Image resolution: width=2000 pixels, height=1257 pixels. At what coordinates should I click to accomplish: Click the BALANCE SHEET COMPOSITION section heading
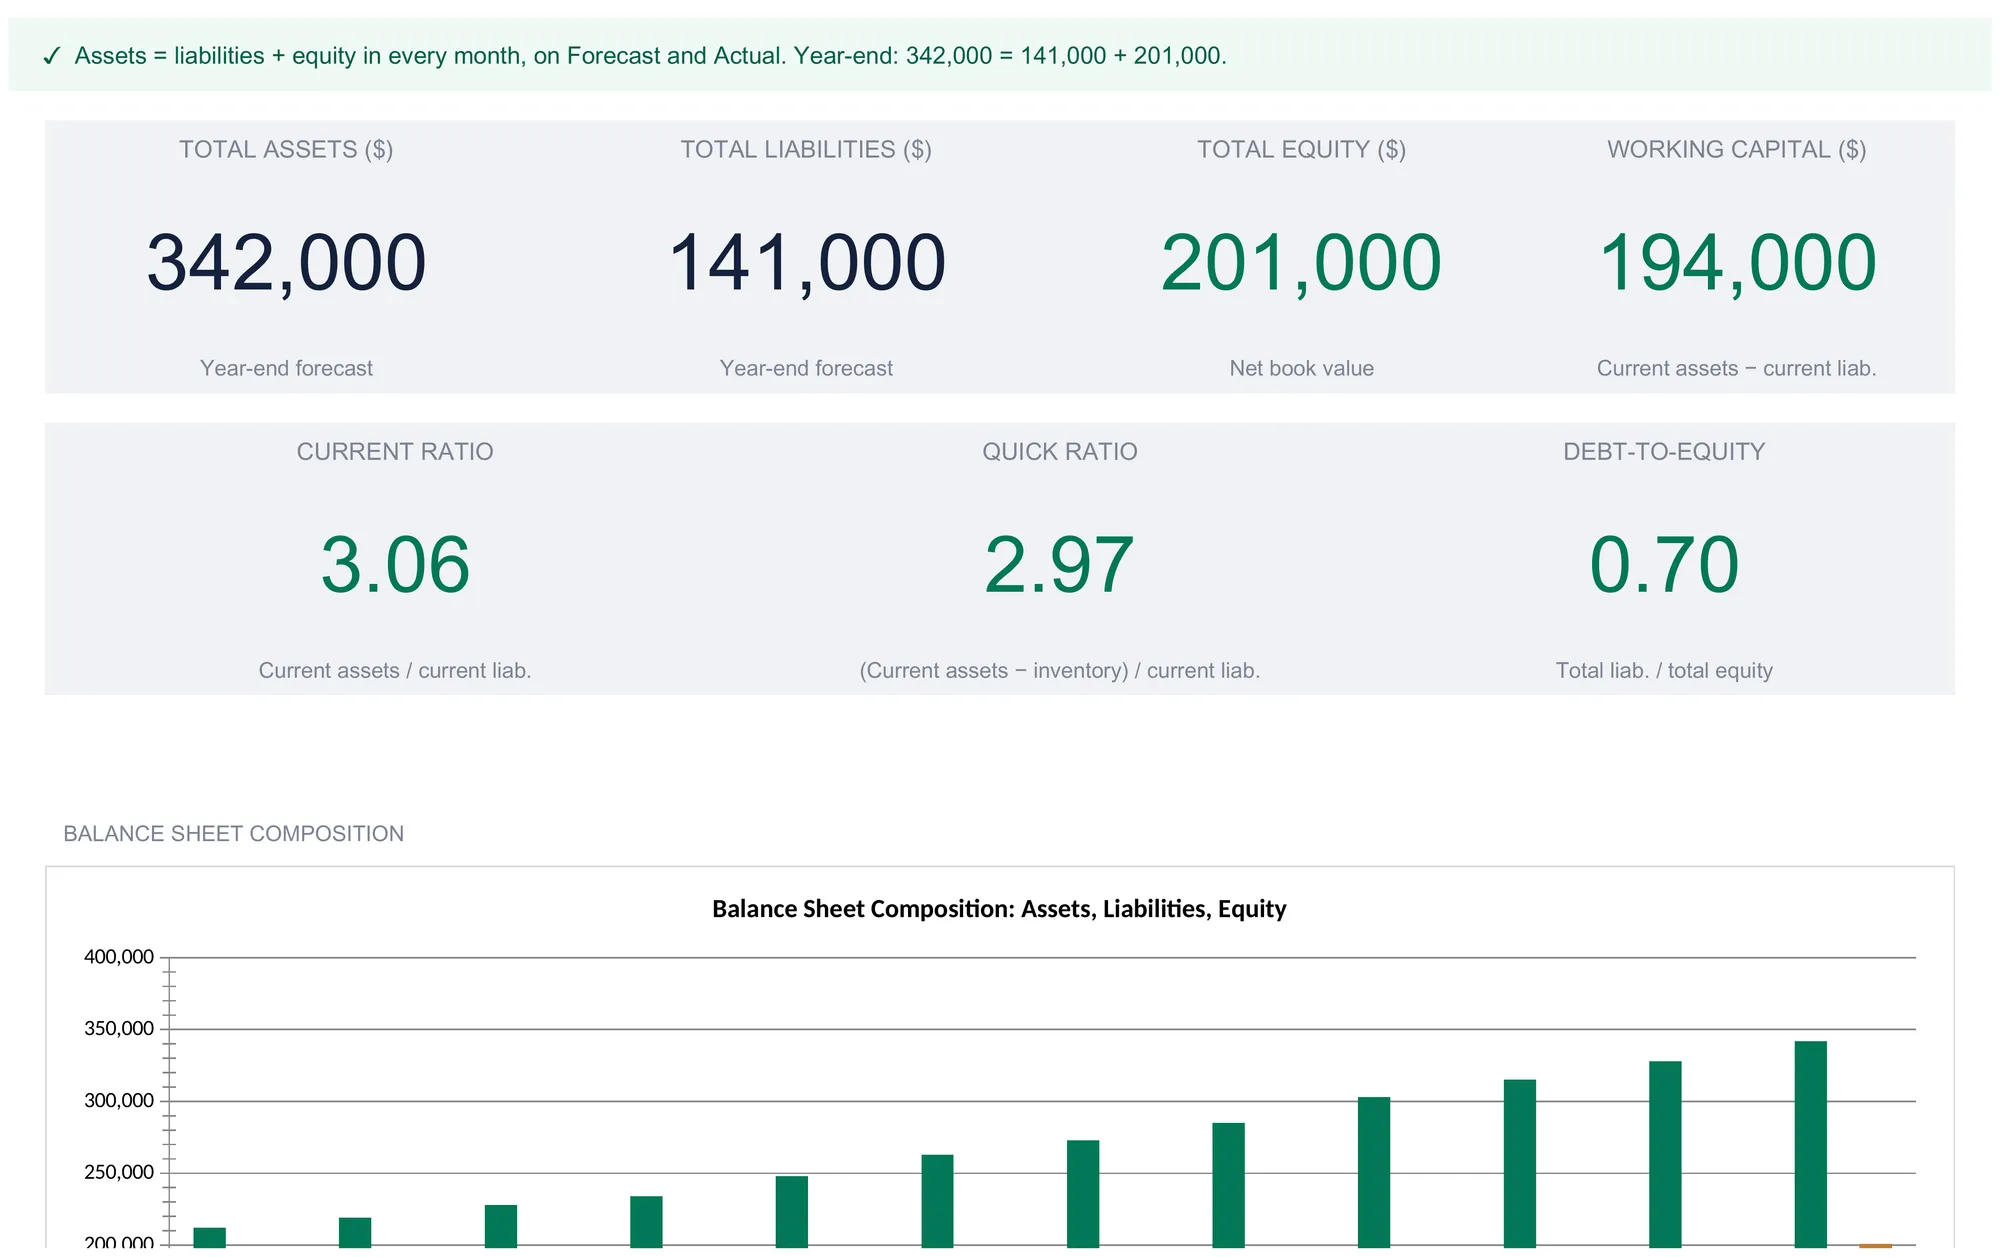coord(234,834)
